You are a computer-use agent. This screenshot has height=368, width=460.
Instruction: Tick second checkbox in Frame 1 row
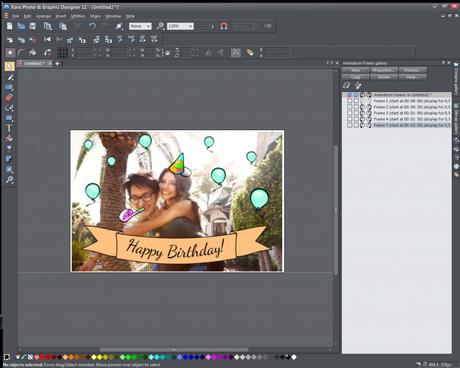356,101
